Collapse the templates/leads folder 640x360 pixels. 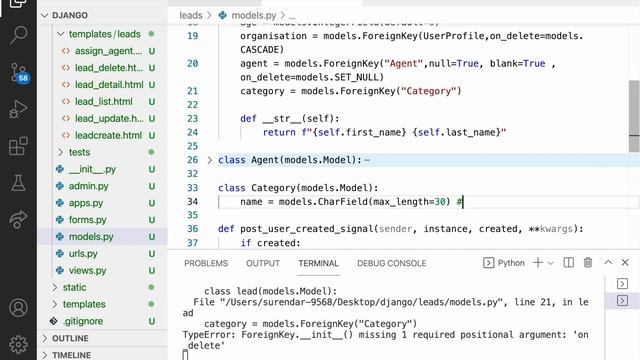tap(60, 34)
